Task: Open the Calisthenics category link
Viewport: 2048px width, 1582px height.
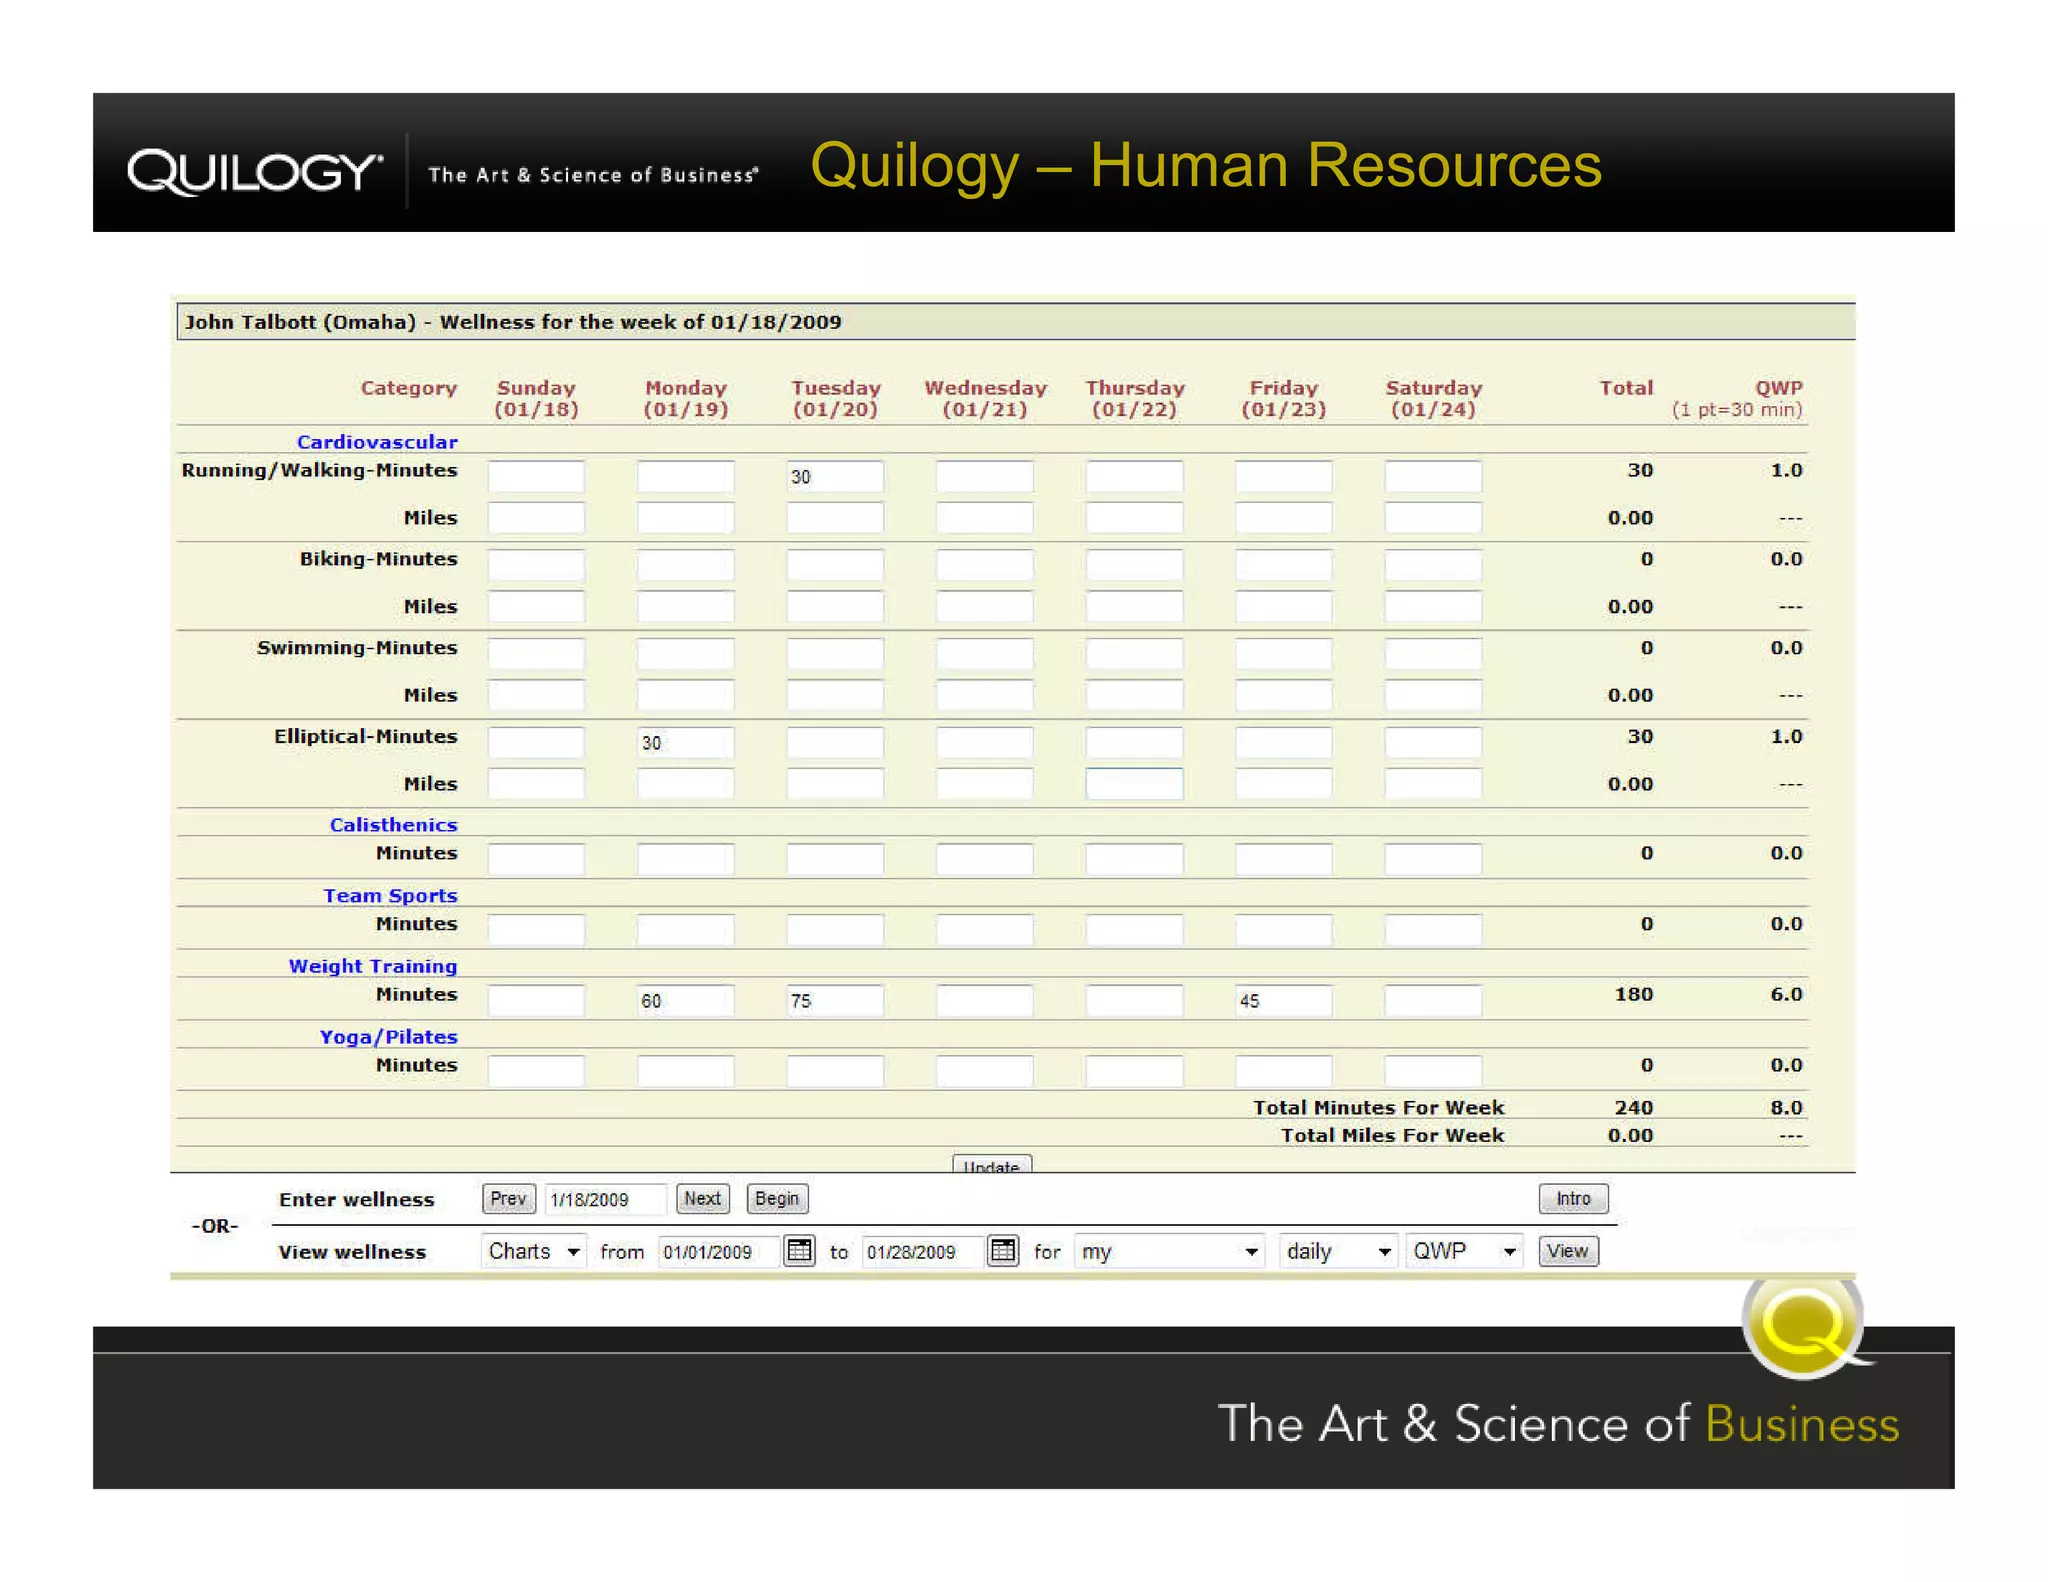Action: tap(393, 825)
